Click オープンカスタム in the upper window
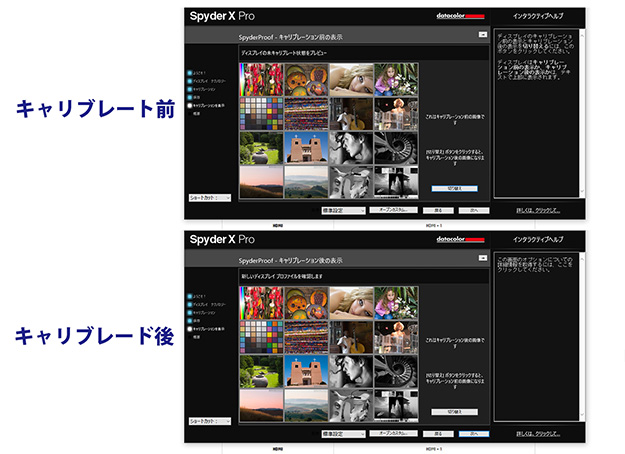 (395, 210)
